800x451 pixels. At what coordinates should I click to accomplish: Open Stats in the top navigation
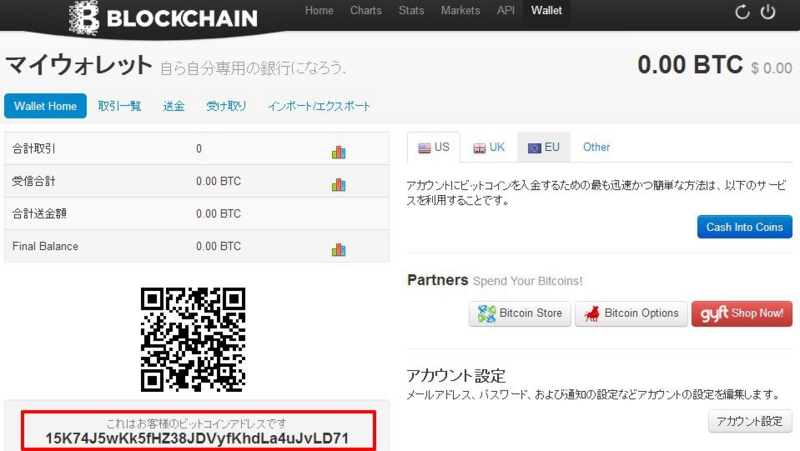(x=411, y=10)
